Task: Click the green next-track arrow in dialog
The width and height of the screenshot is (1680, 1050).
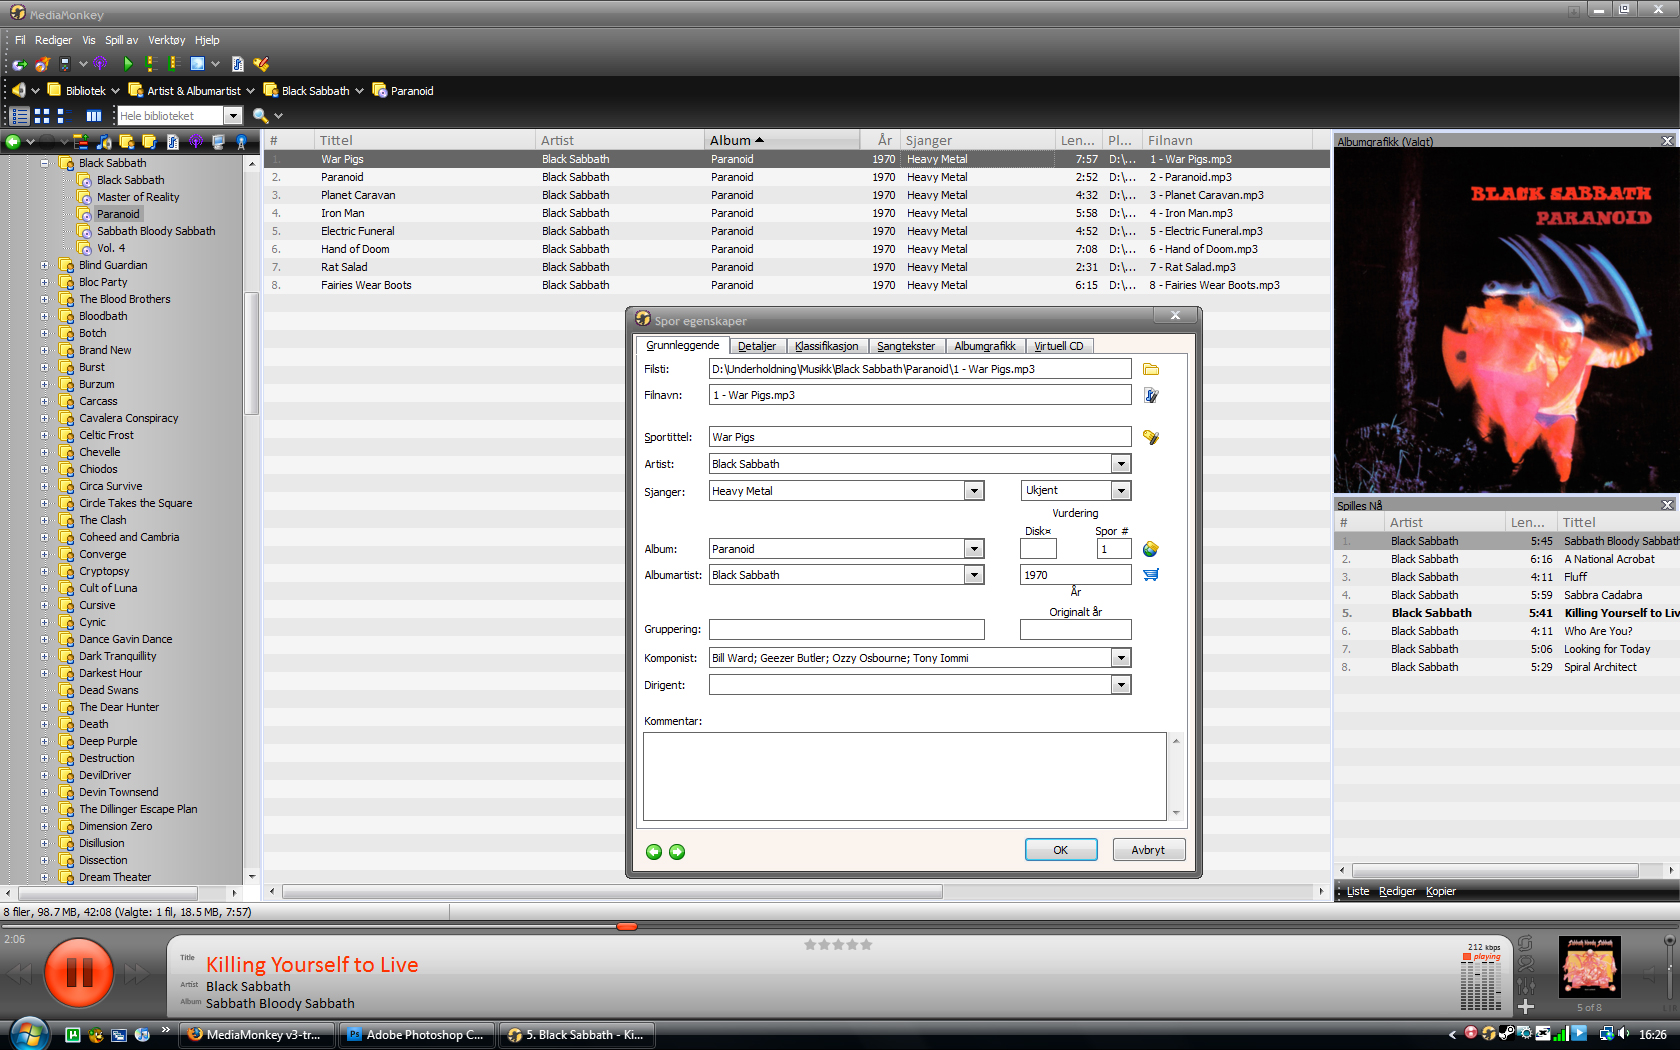Action: [677, 852]
